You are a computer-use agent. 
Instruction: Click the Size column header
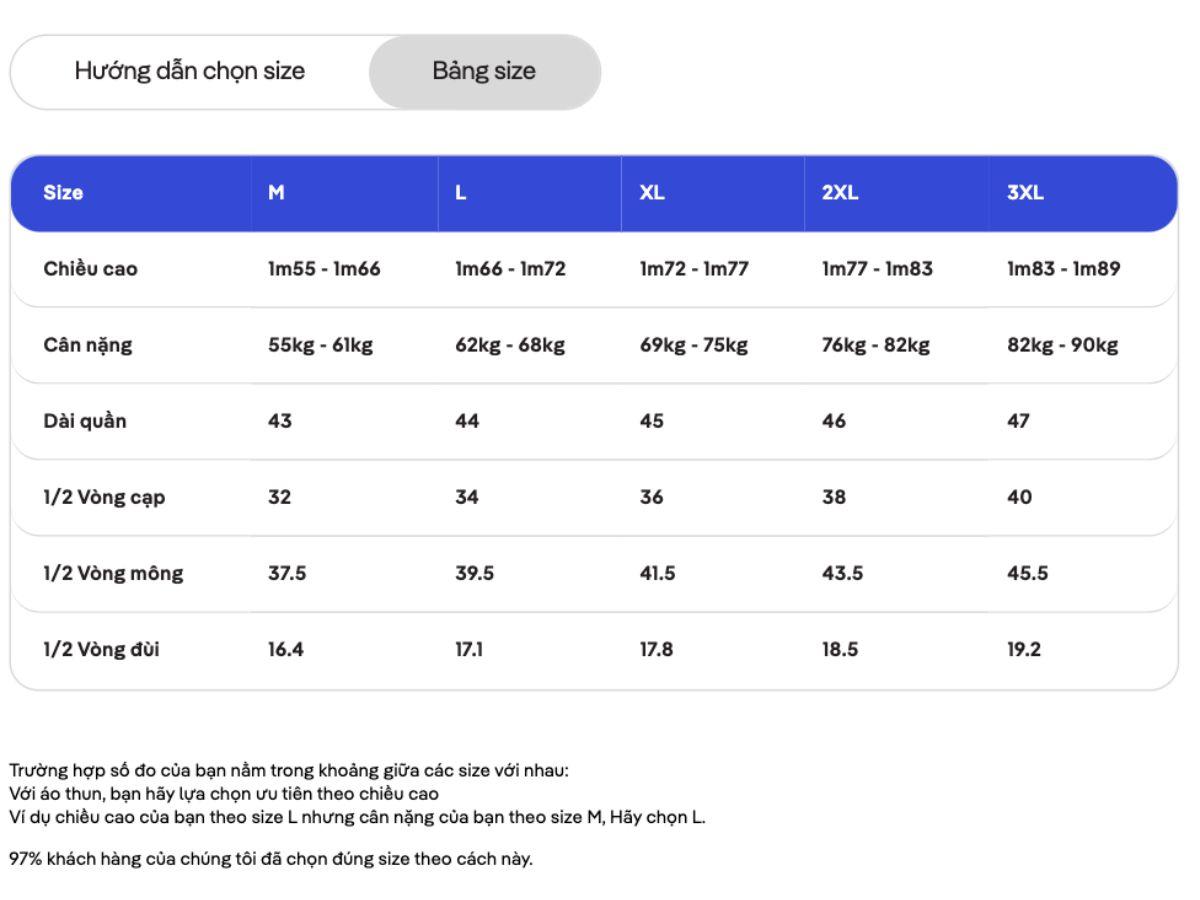[63, 193]
